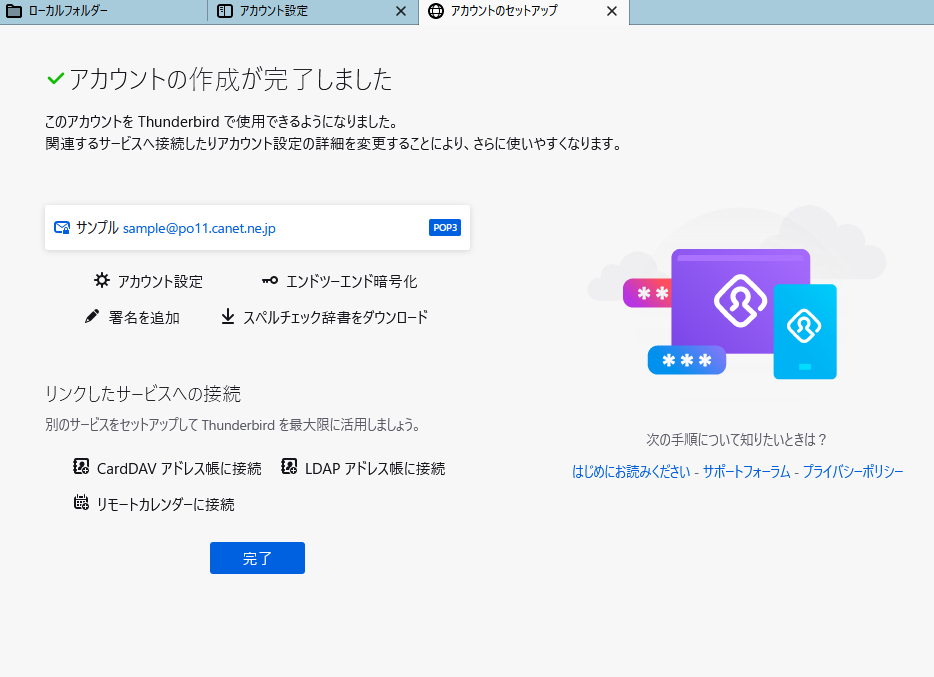
Task: Click the remote calendar icon
Action: click(x=81, y=503)
